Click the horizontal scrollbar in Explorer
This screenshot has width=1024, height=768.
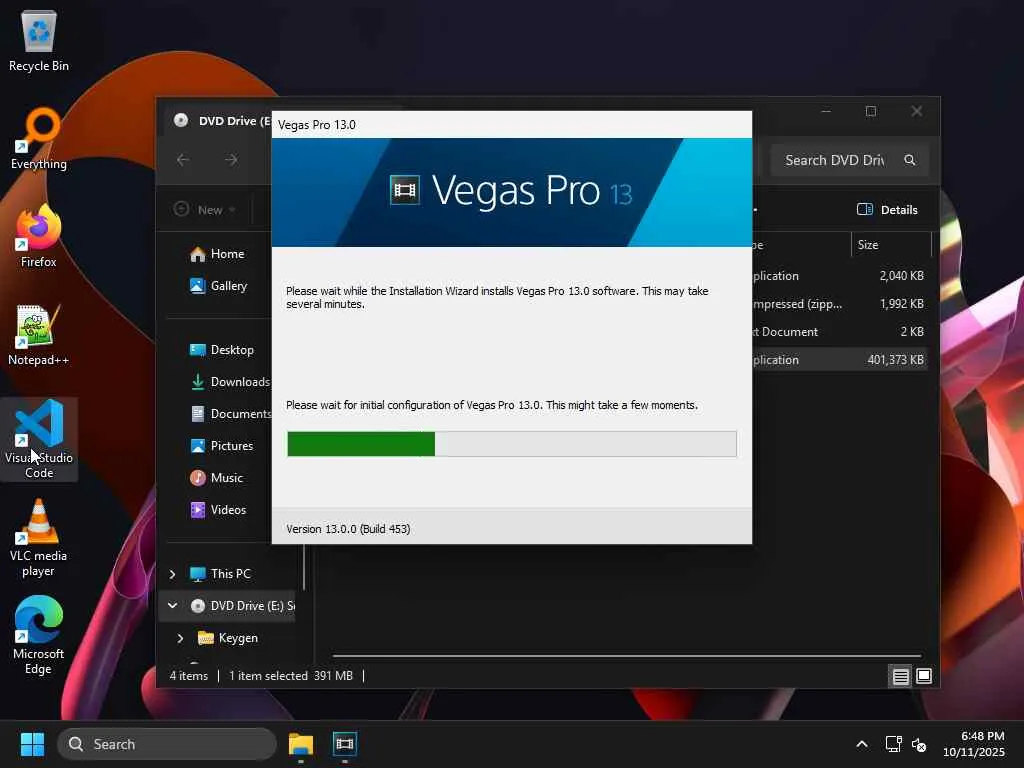pyautogui.click(x=626, y=655)
